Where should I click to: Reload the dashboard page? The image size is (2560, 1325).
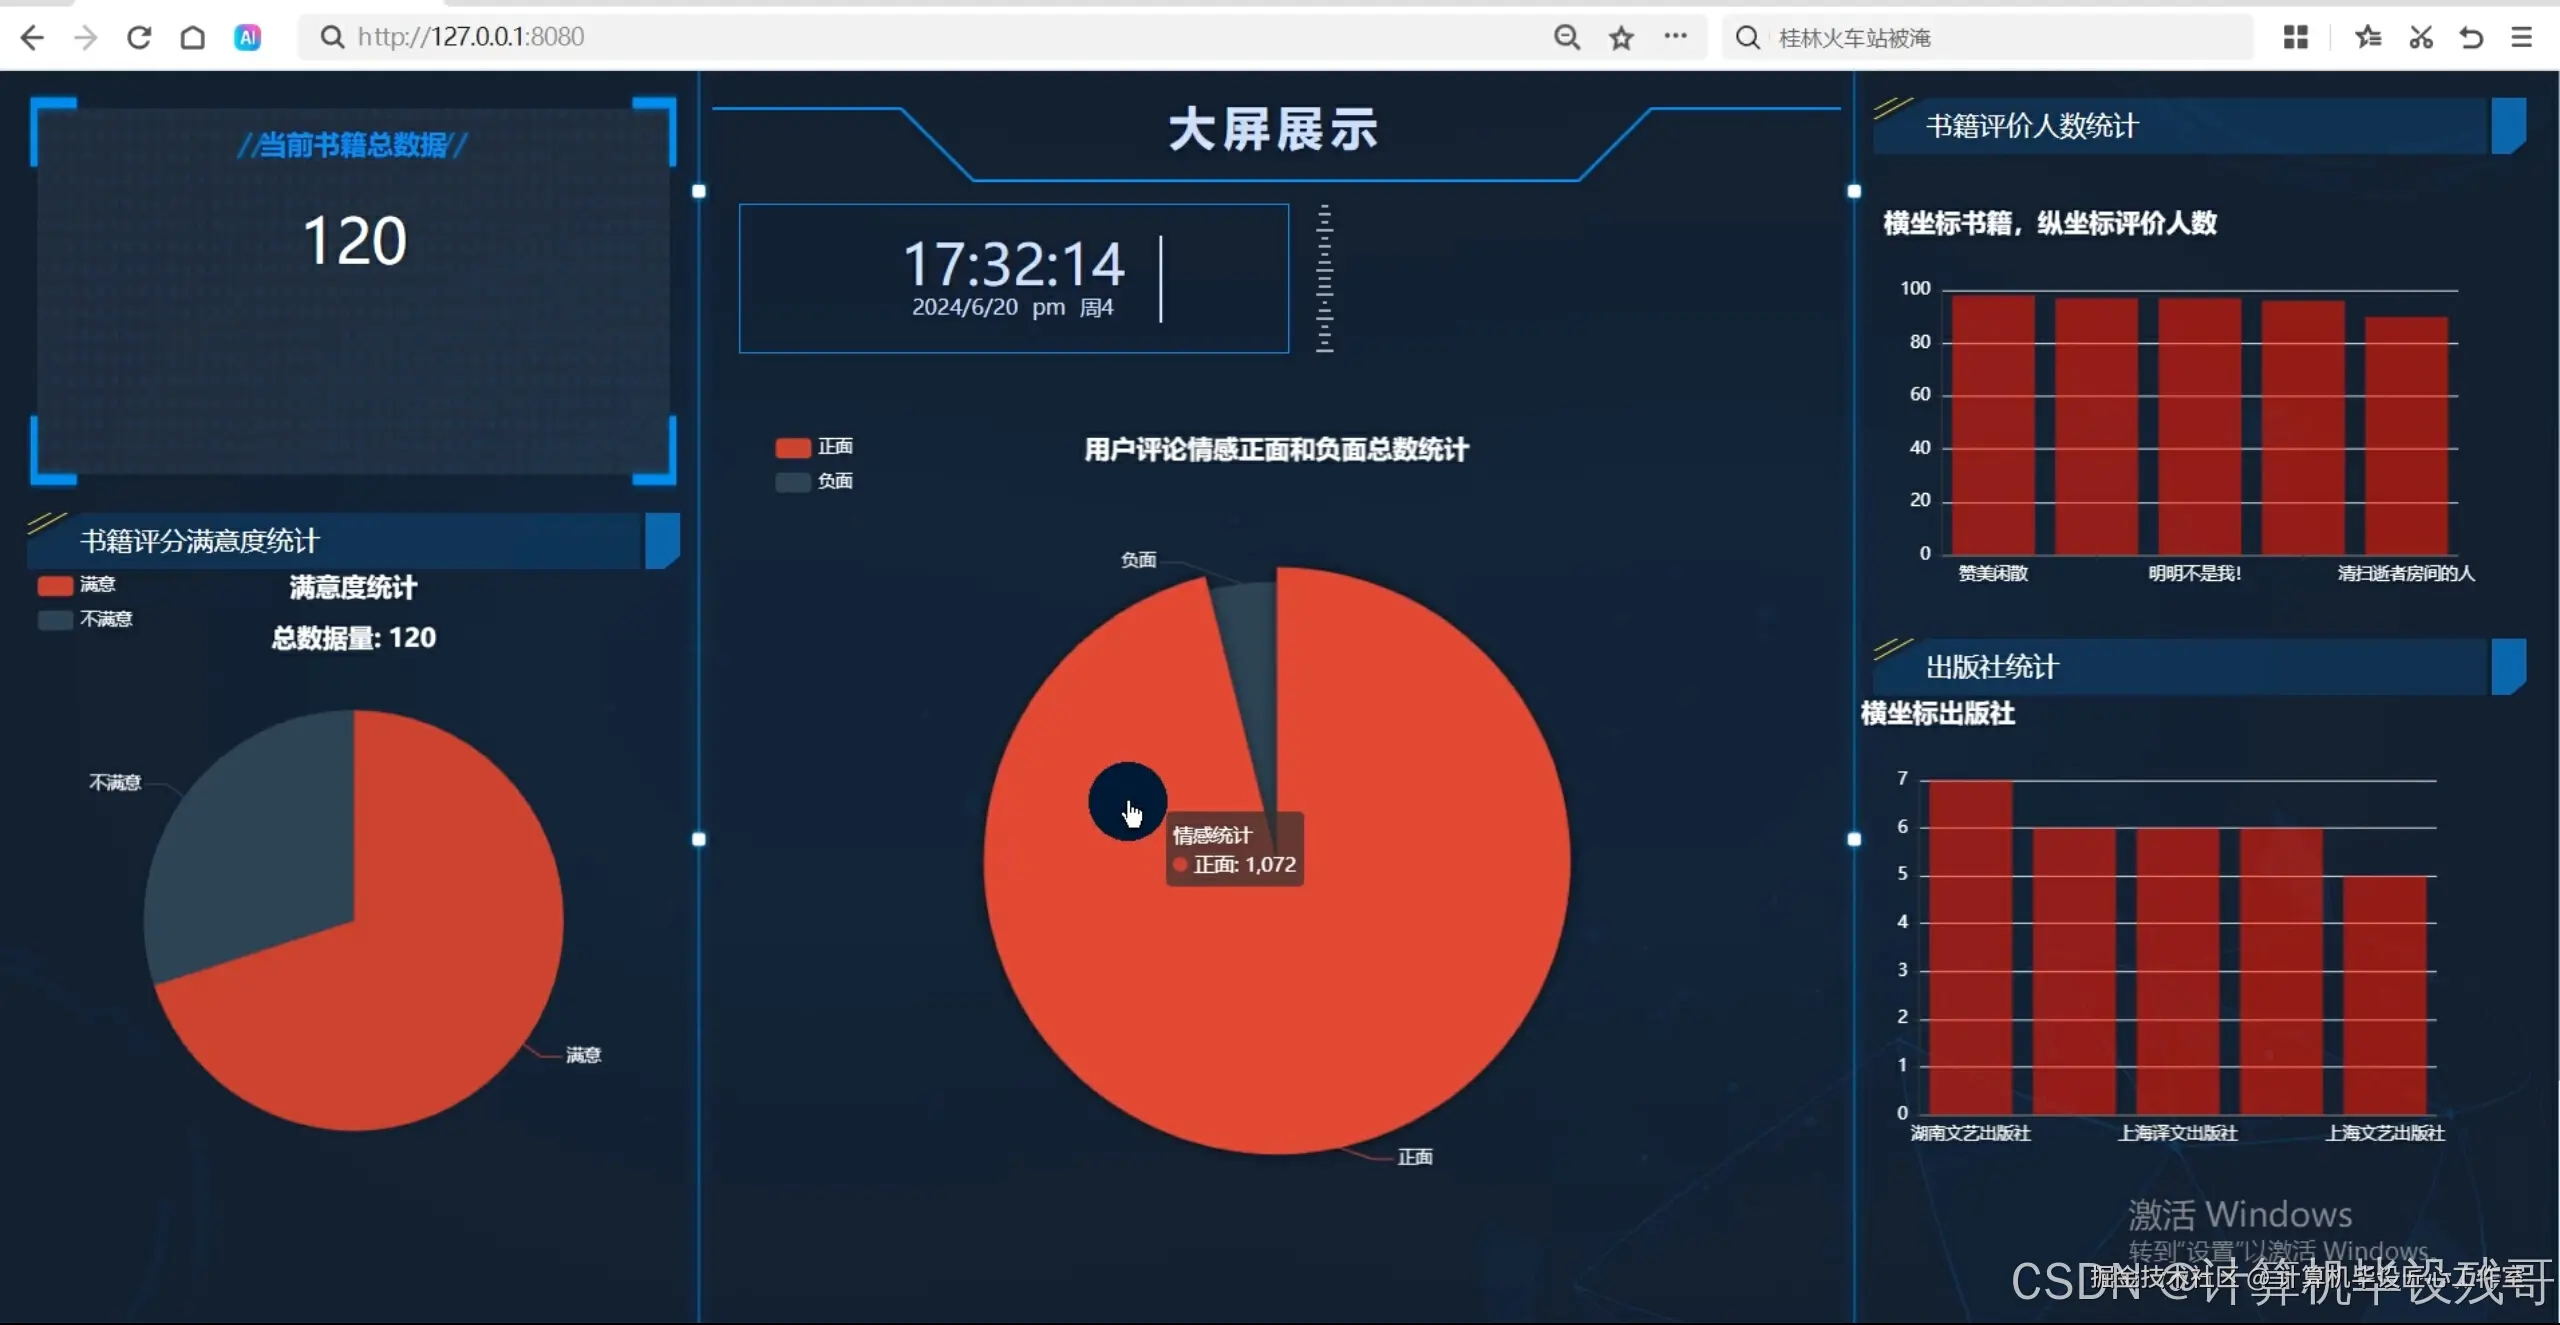coord(140,37)
